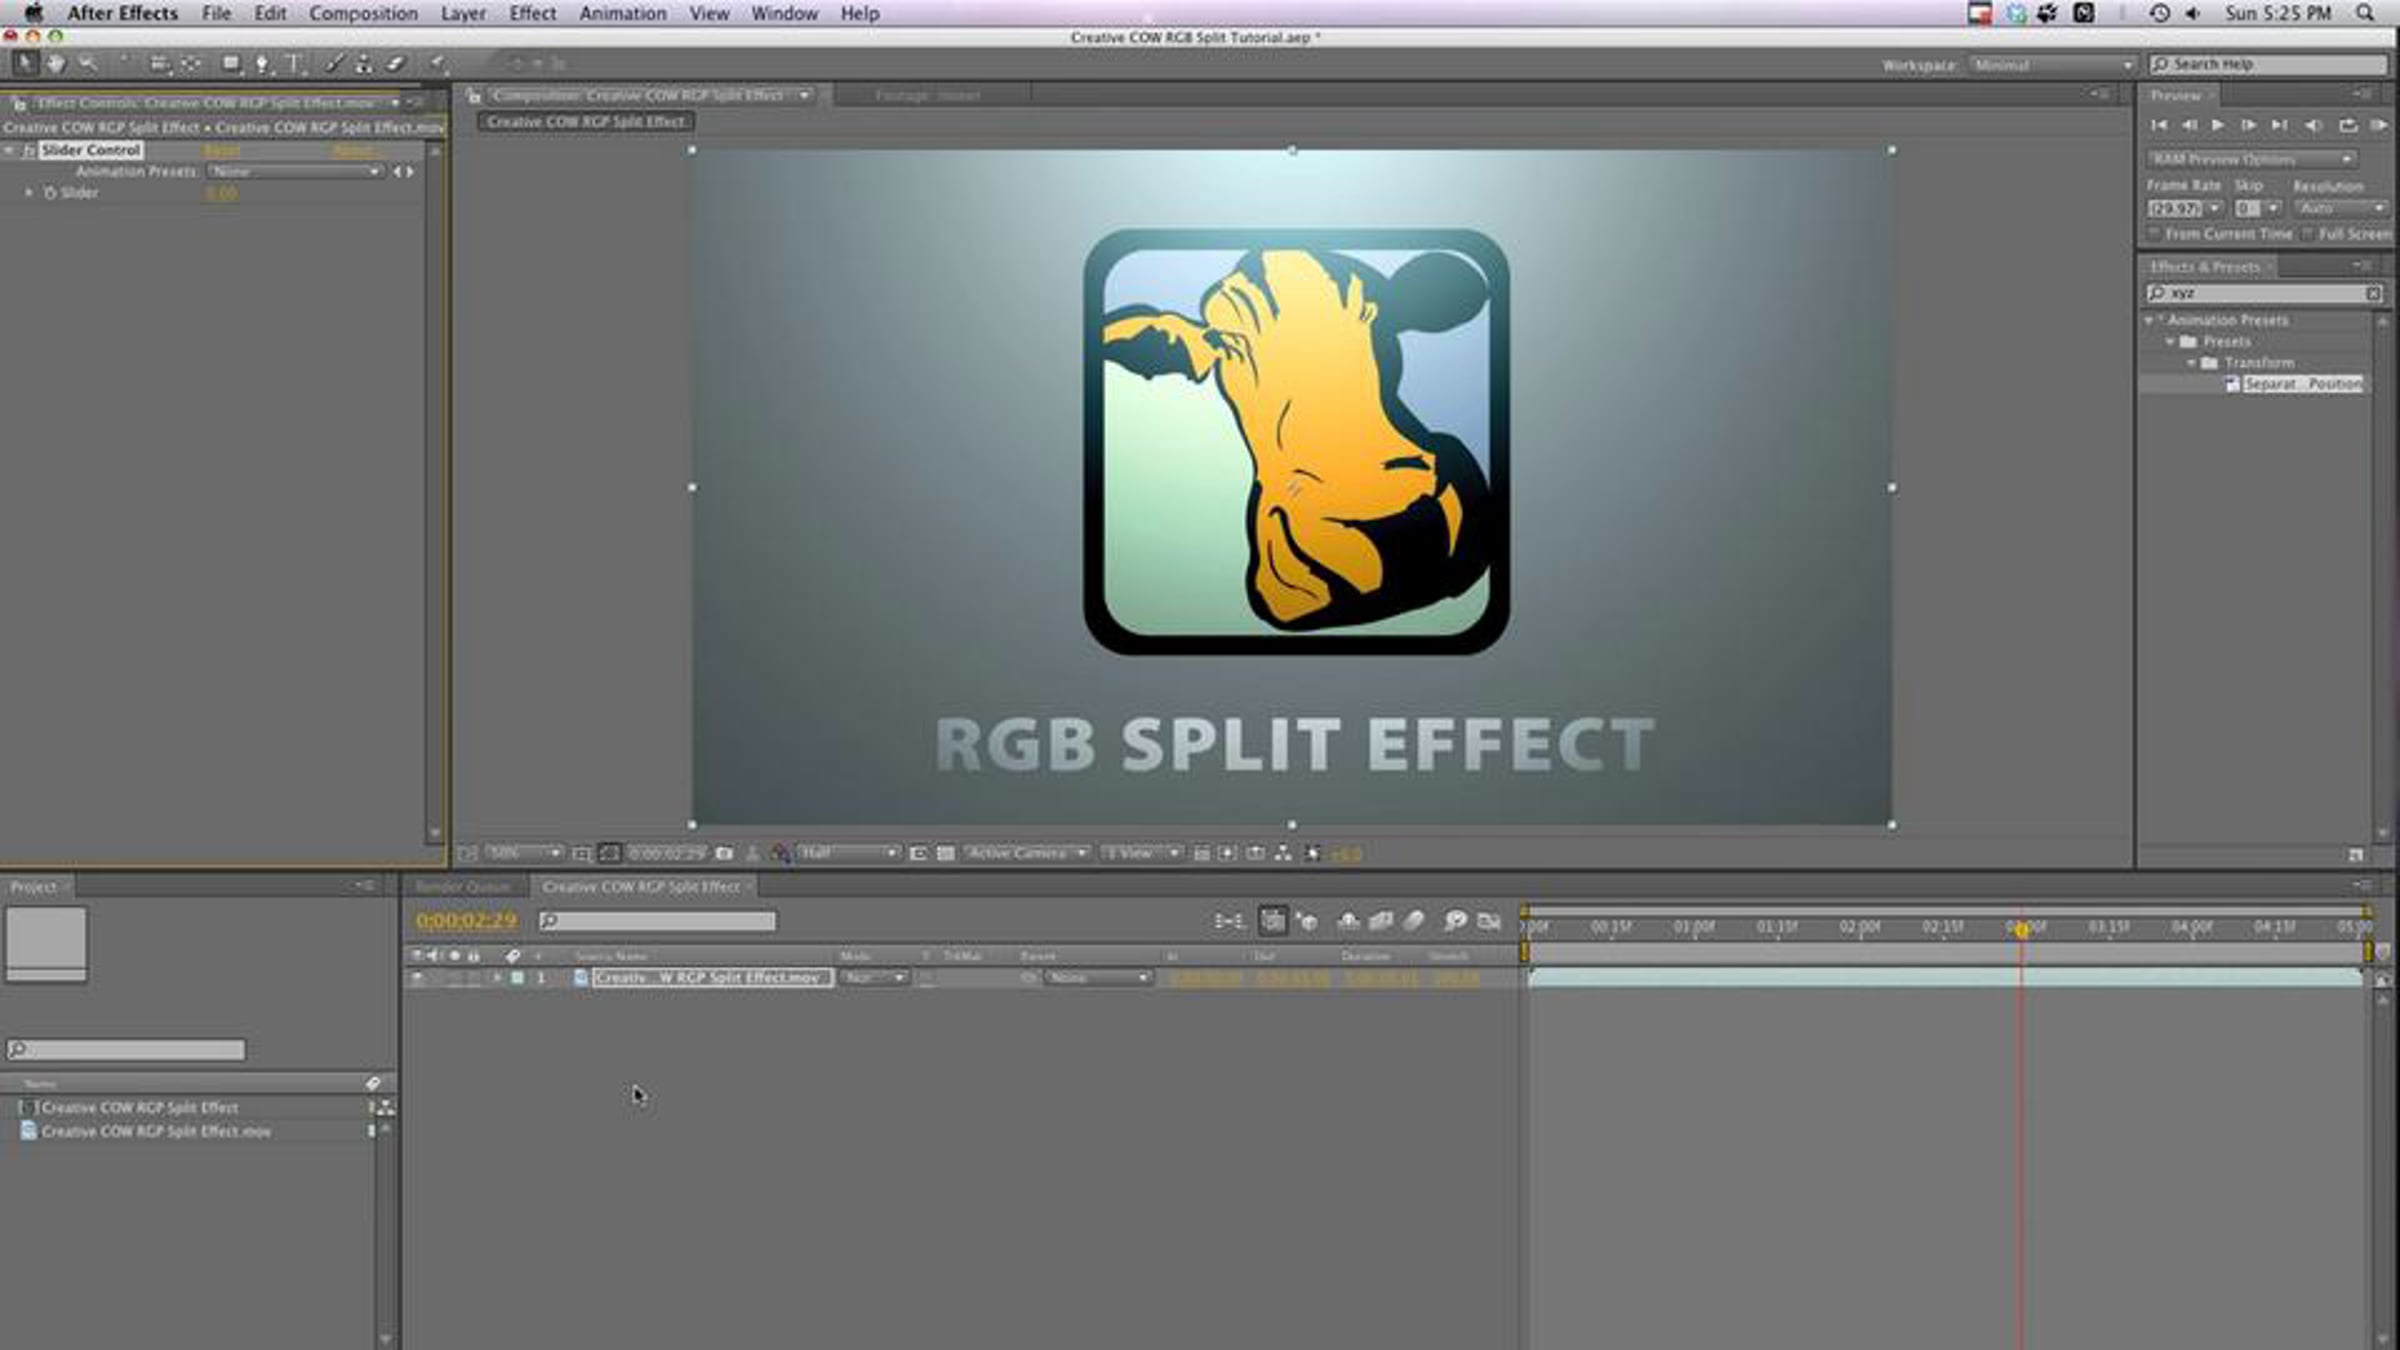Open the Composition menu
Image resolution: width=2400 pixels, height=1350 pixels.
point(363,13)
